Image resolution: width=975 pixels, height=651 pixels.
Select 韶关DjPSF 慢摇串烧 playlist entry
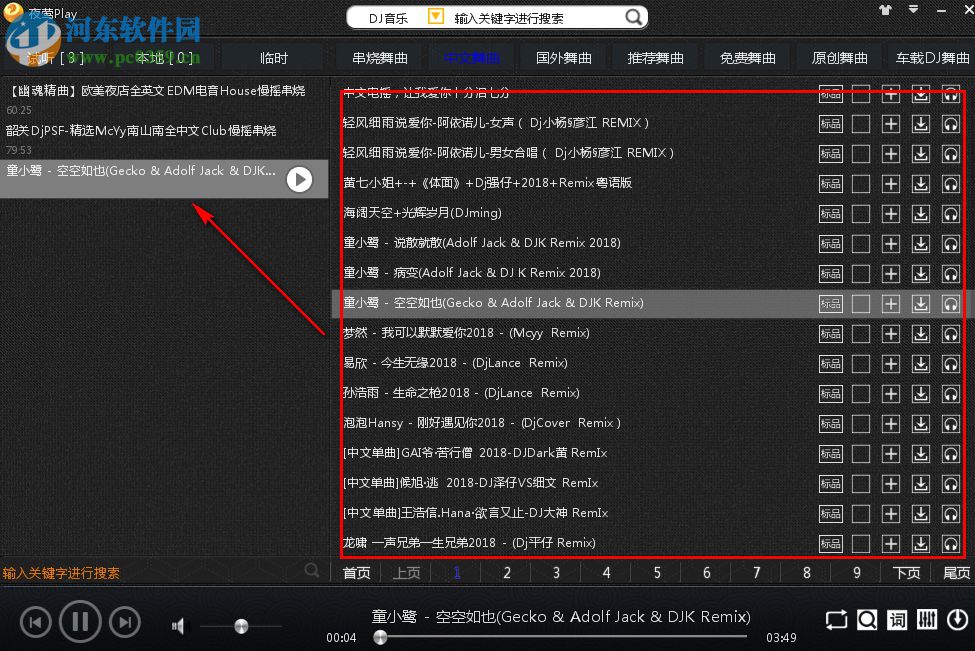coord(163,138)
